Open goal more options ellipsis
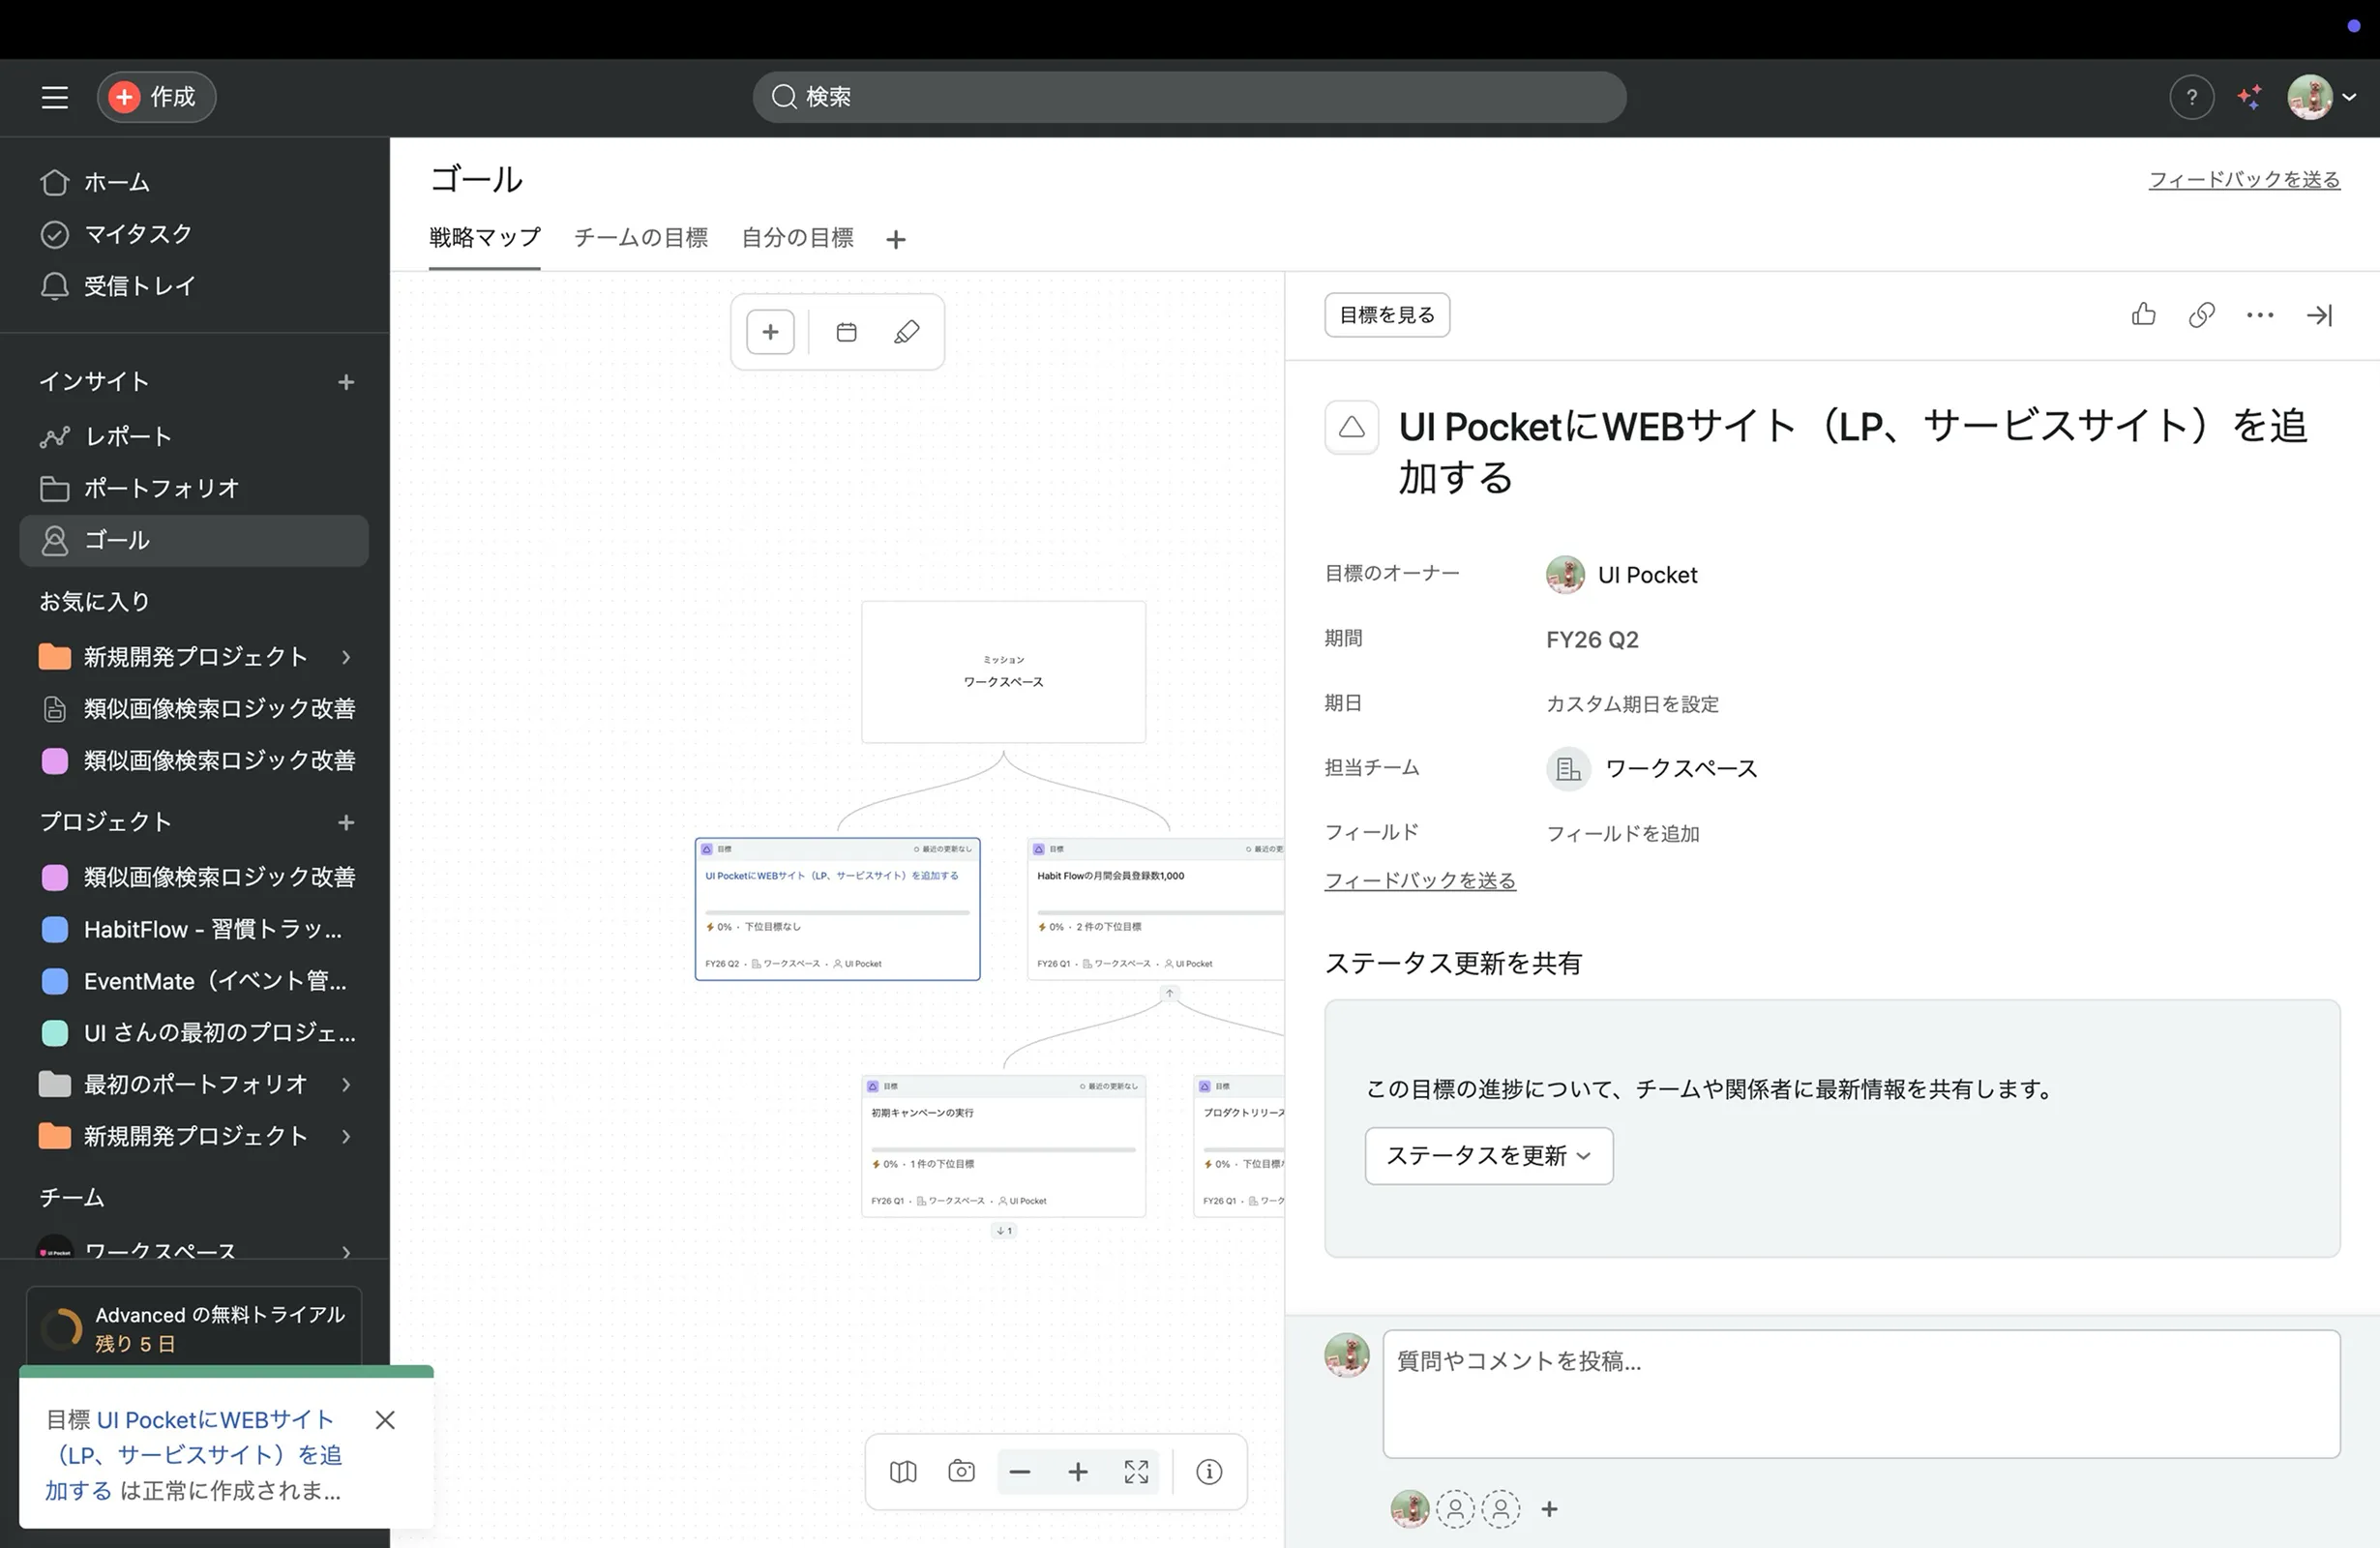2380x1548 pixels. coord(2260,315)
